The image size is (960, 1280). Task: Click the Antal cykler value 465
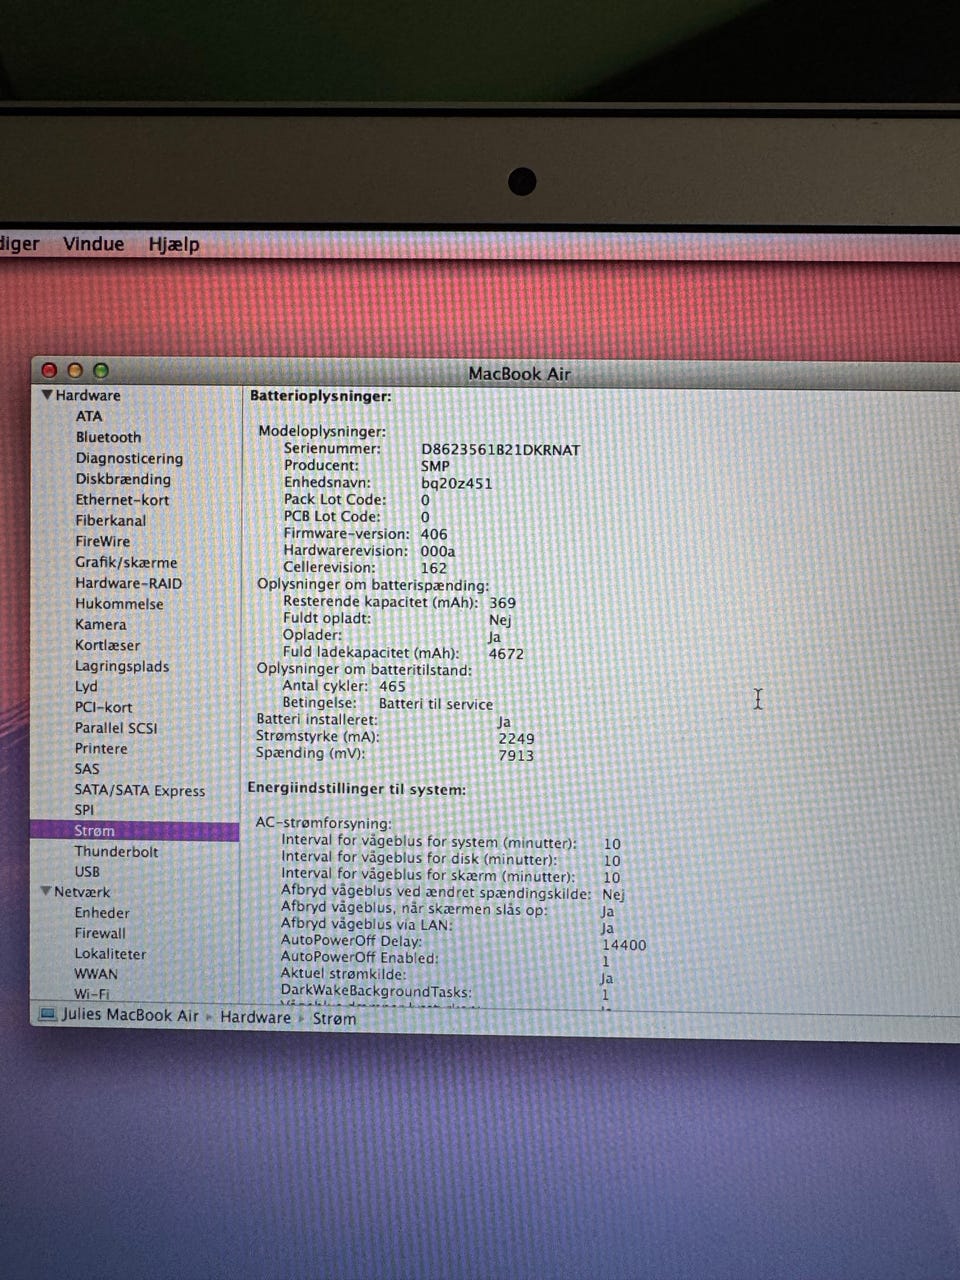[393, 686]
